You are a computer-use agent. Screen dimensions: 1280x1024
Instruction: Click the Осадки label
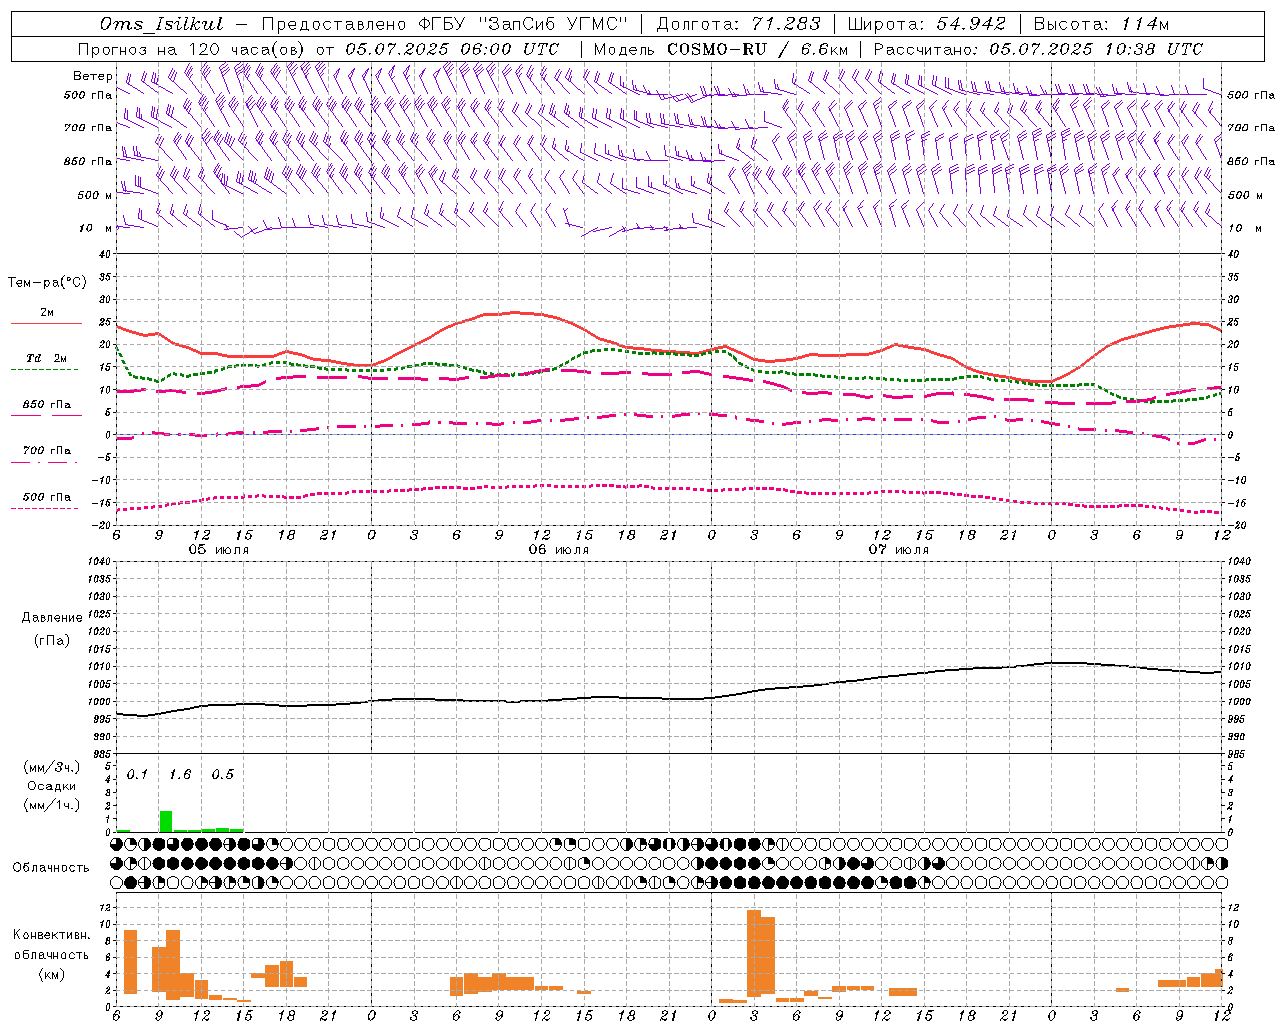52,787
